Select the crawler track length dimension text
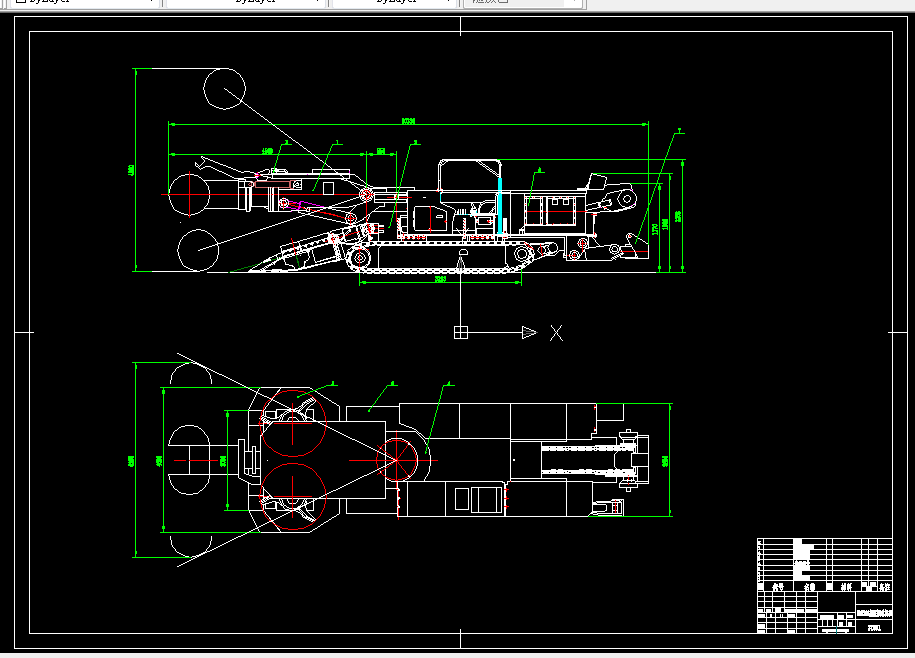The width and height of the screenshot is (915, 658). click(441, 279)
